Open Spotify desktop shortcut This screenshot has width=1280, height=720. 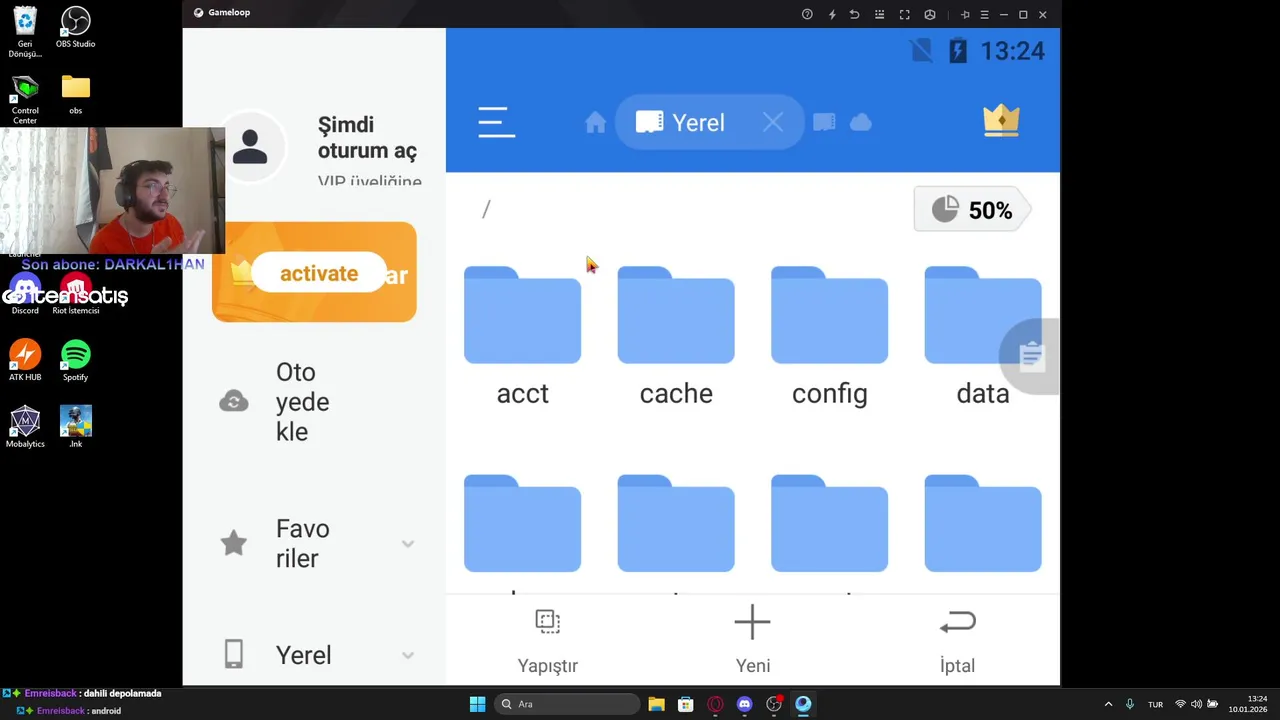tap(75, 361)
